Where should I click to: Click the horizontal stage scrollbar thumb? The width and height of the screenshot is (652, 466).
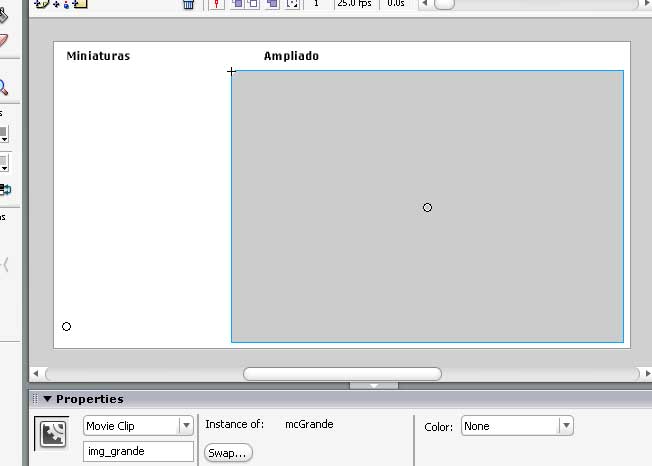(x=342, y=374)
